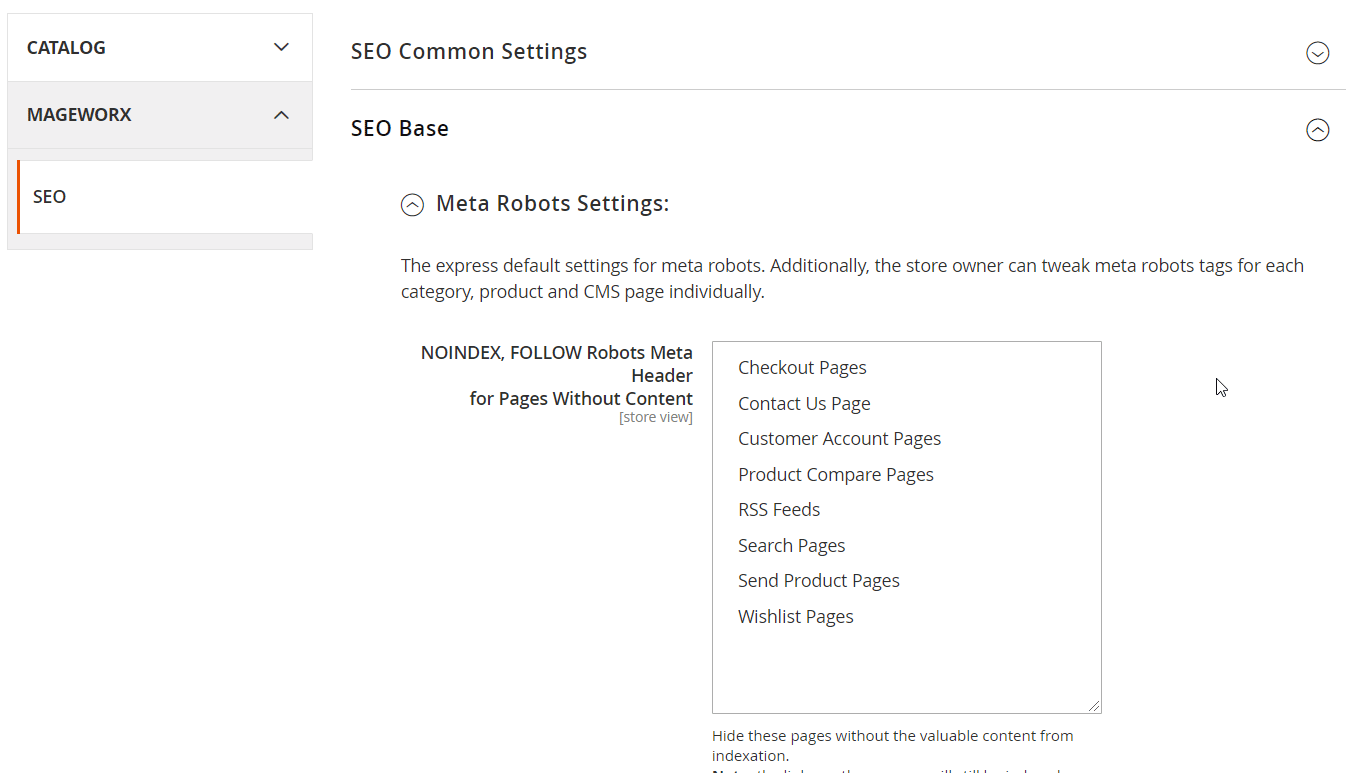Screen dimensions: 1361x773
Task: Select Contact Us Page option
Action: pyautogui.click(x=804, y=403)
